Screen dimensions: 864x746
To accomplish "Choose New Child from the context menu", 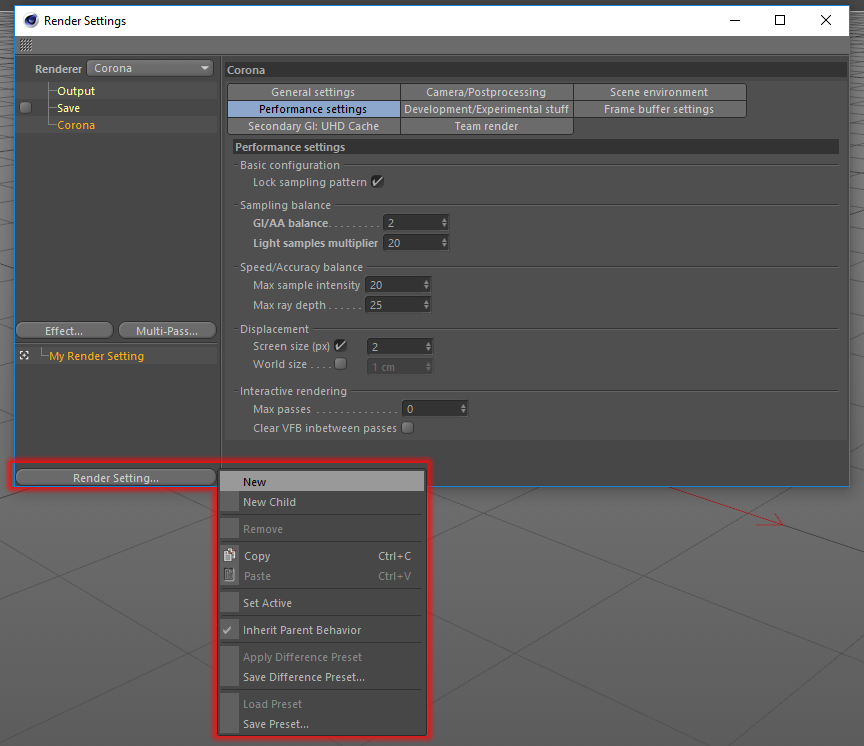I will coord(322,502).
